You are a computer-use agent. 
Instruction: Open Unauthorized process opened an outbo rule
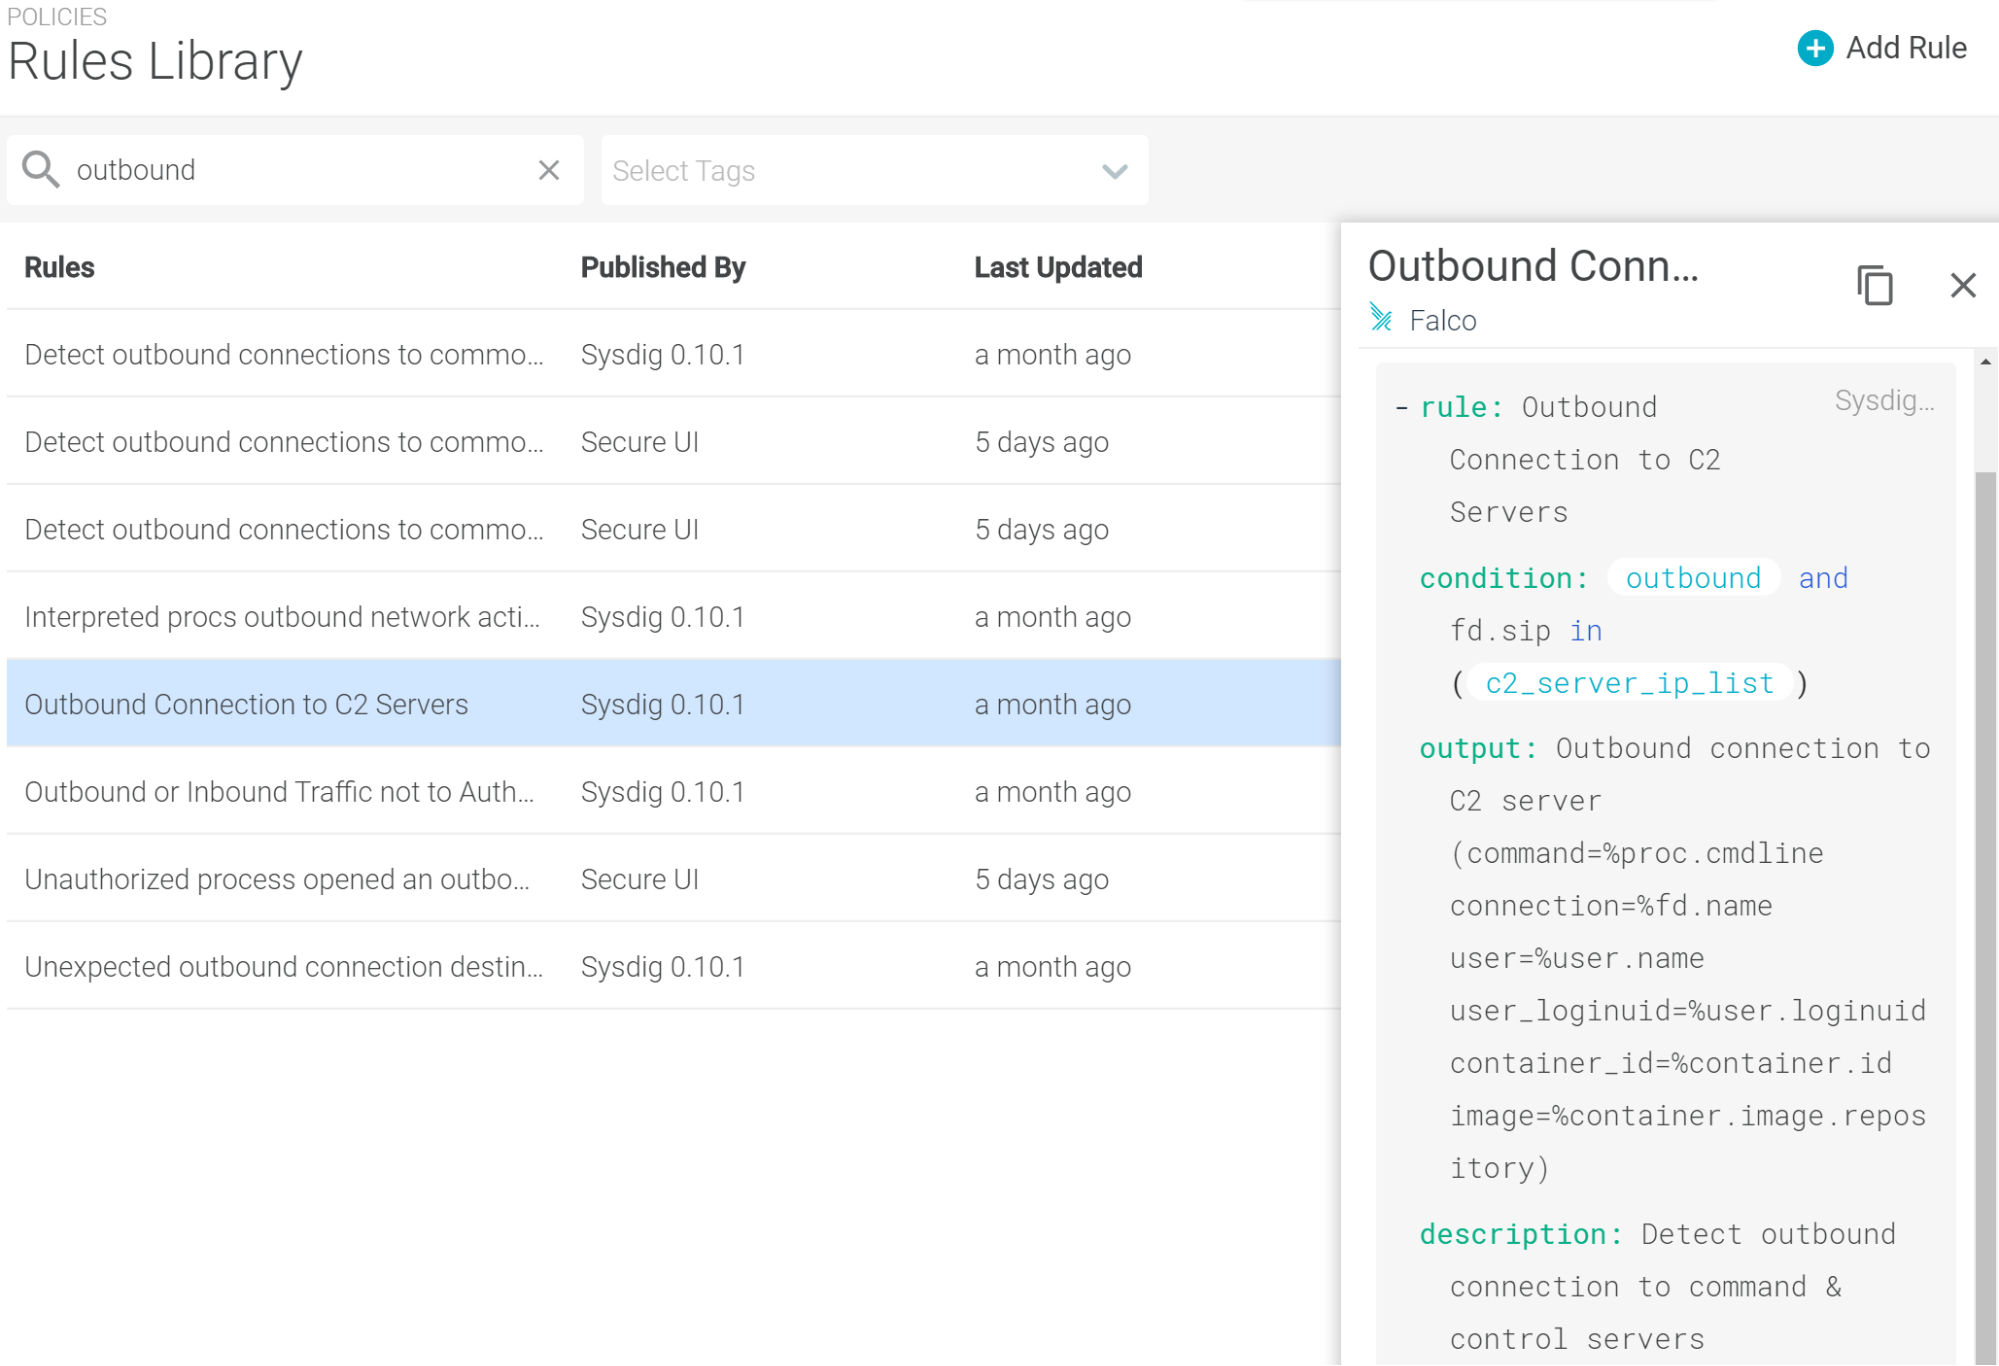pyautogui.click(x=673, y=879)
